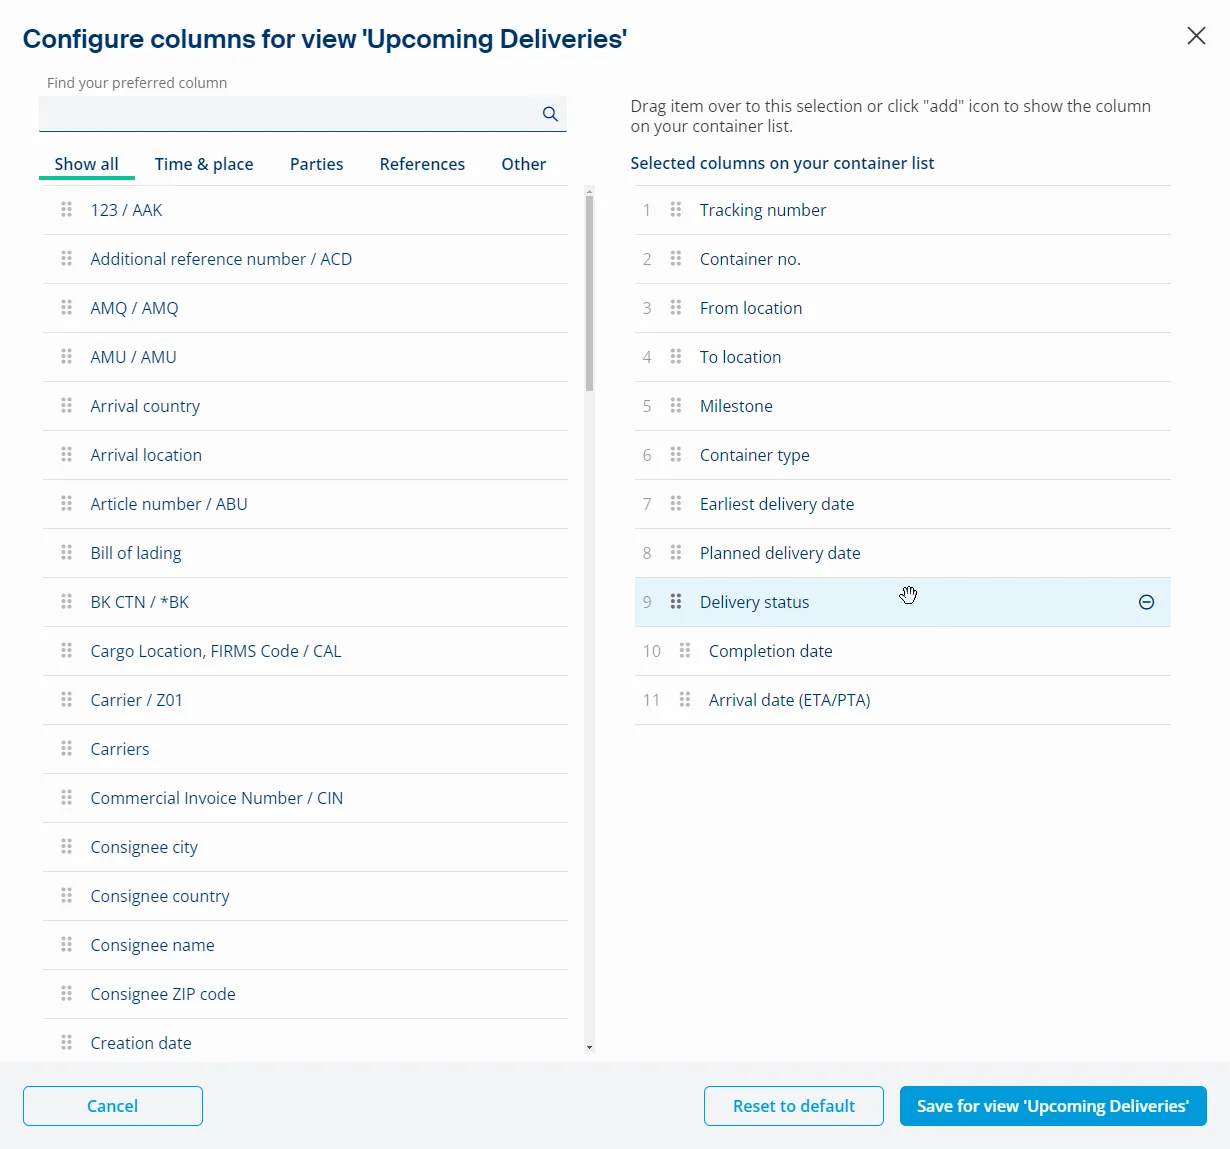Screen dimensions: 1230x1149
Task: Dismiss the dialog with the X
Action: (1196, 36)
